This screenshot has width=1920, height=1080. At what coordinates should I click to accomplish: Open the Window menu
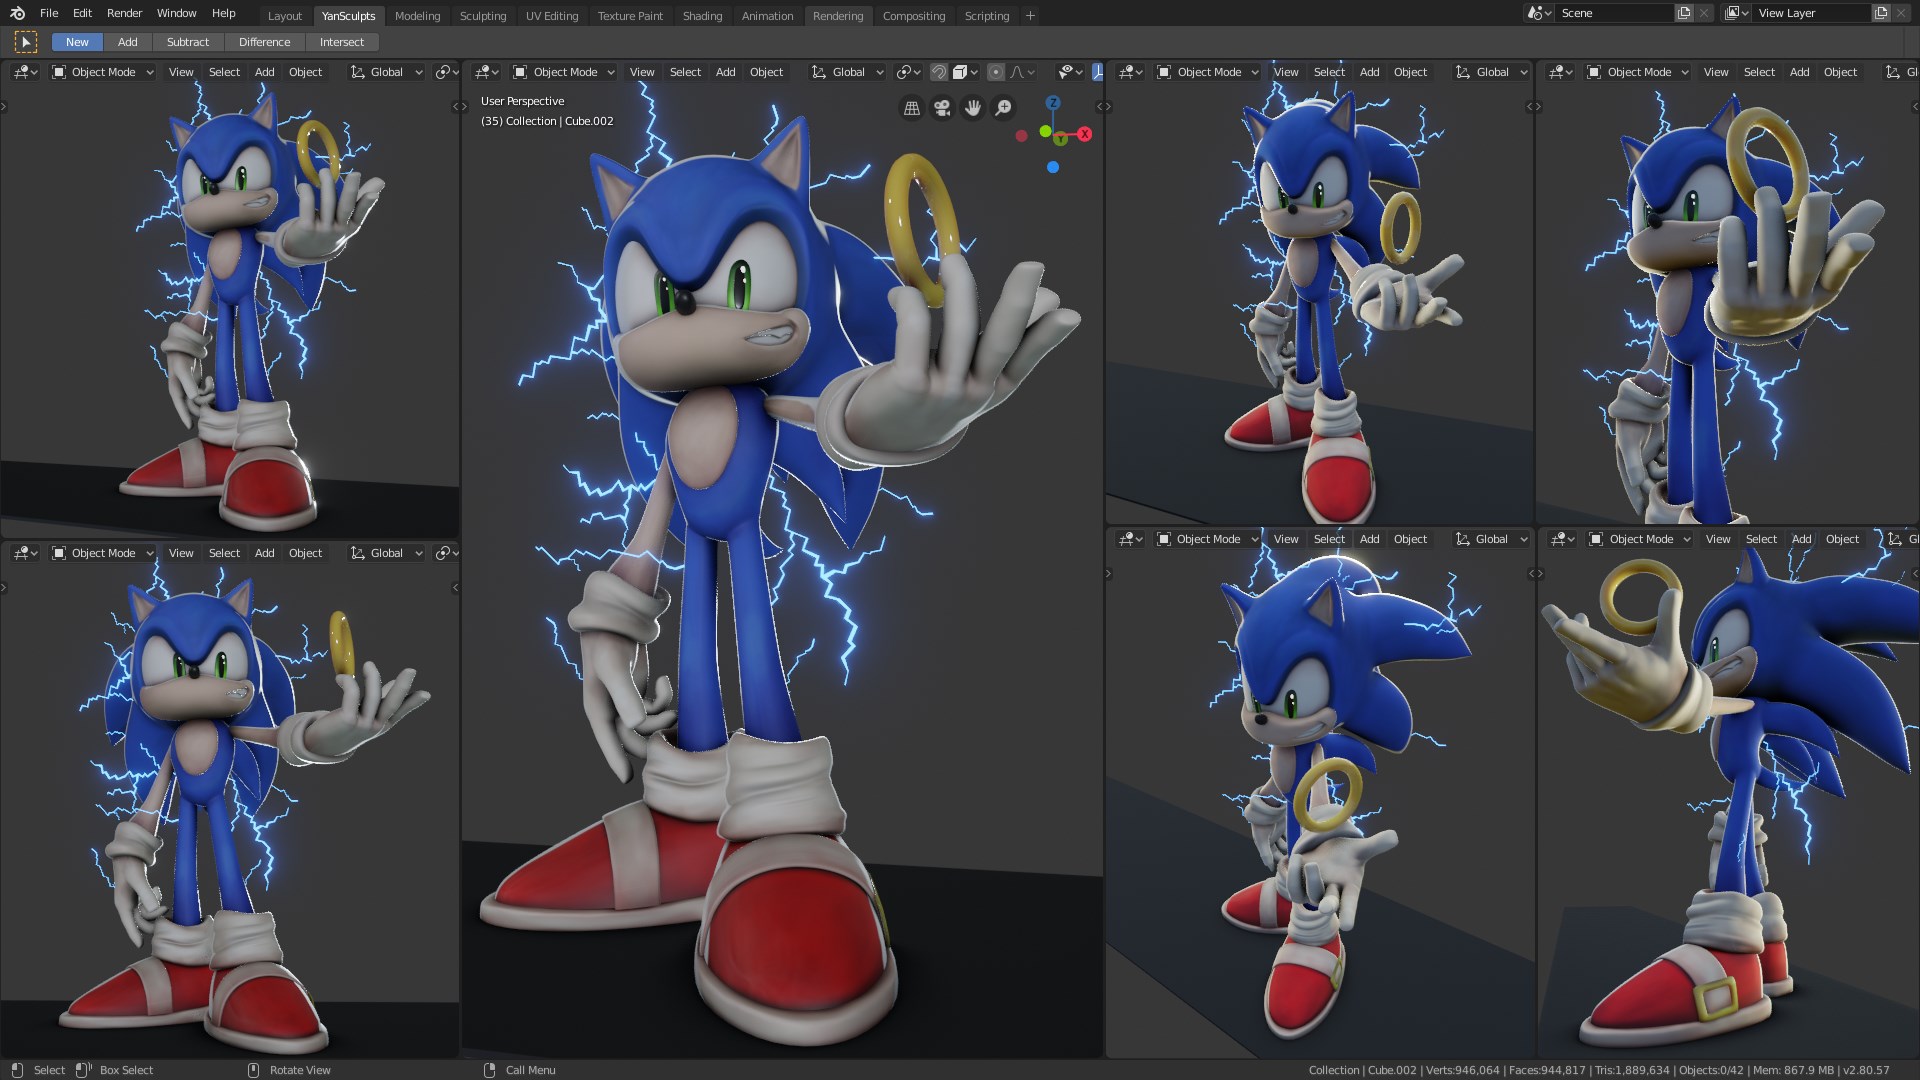point(177,13)
